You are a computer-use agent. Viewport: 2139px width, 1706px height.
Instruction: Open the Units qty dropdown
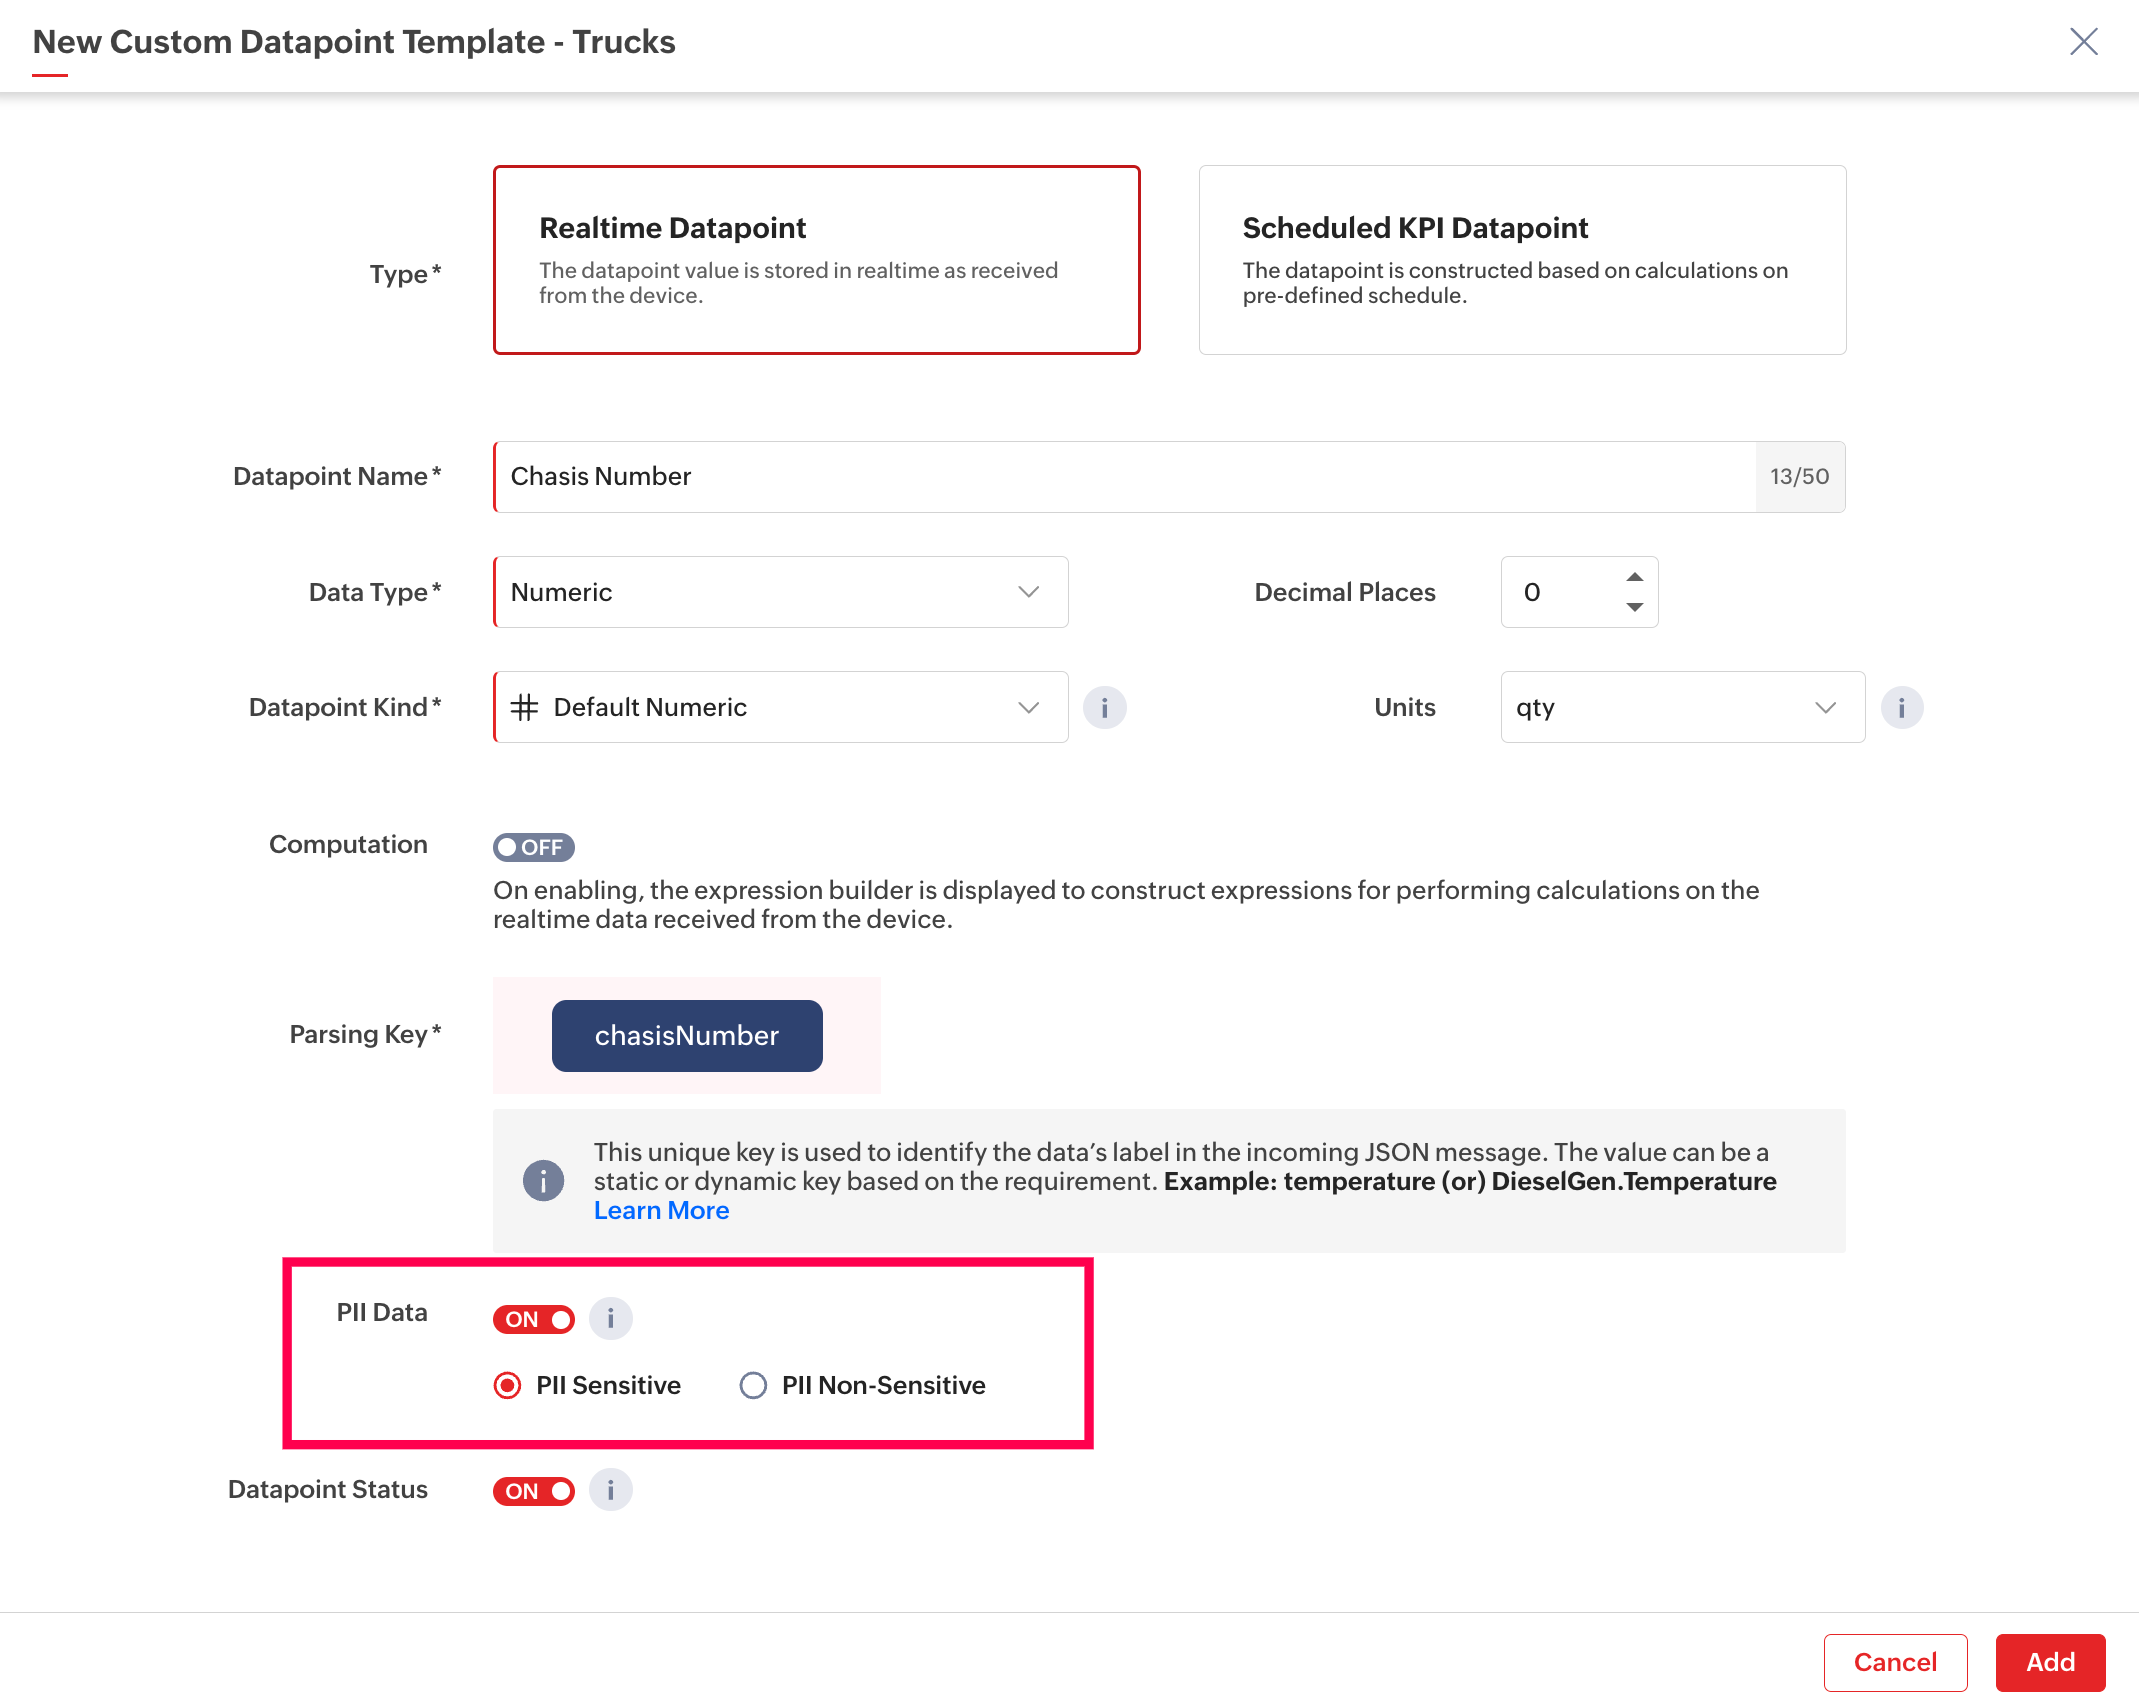coord(1681,707)
